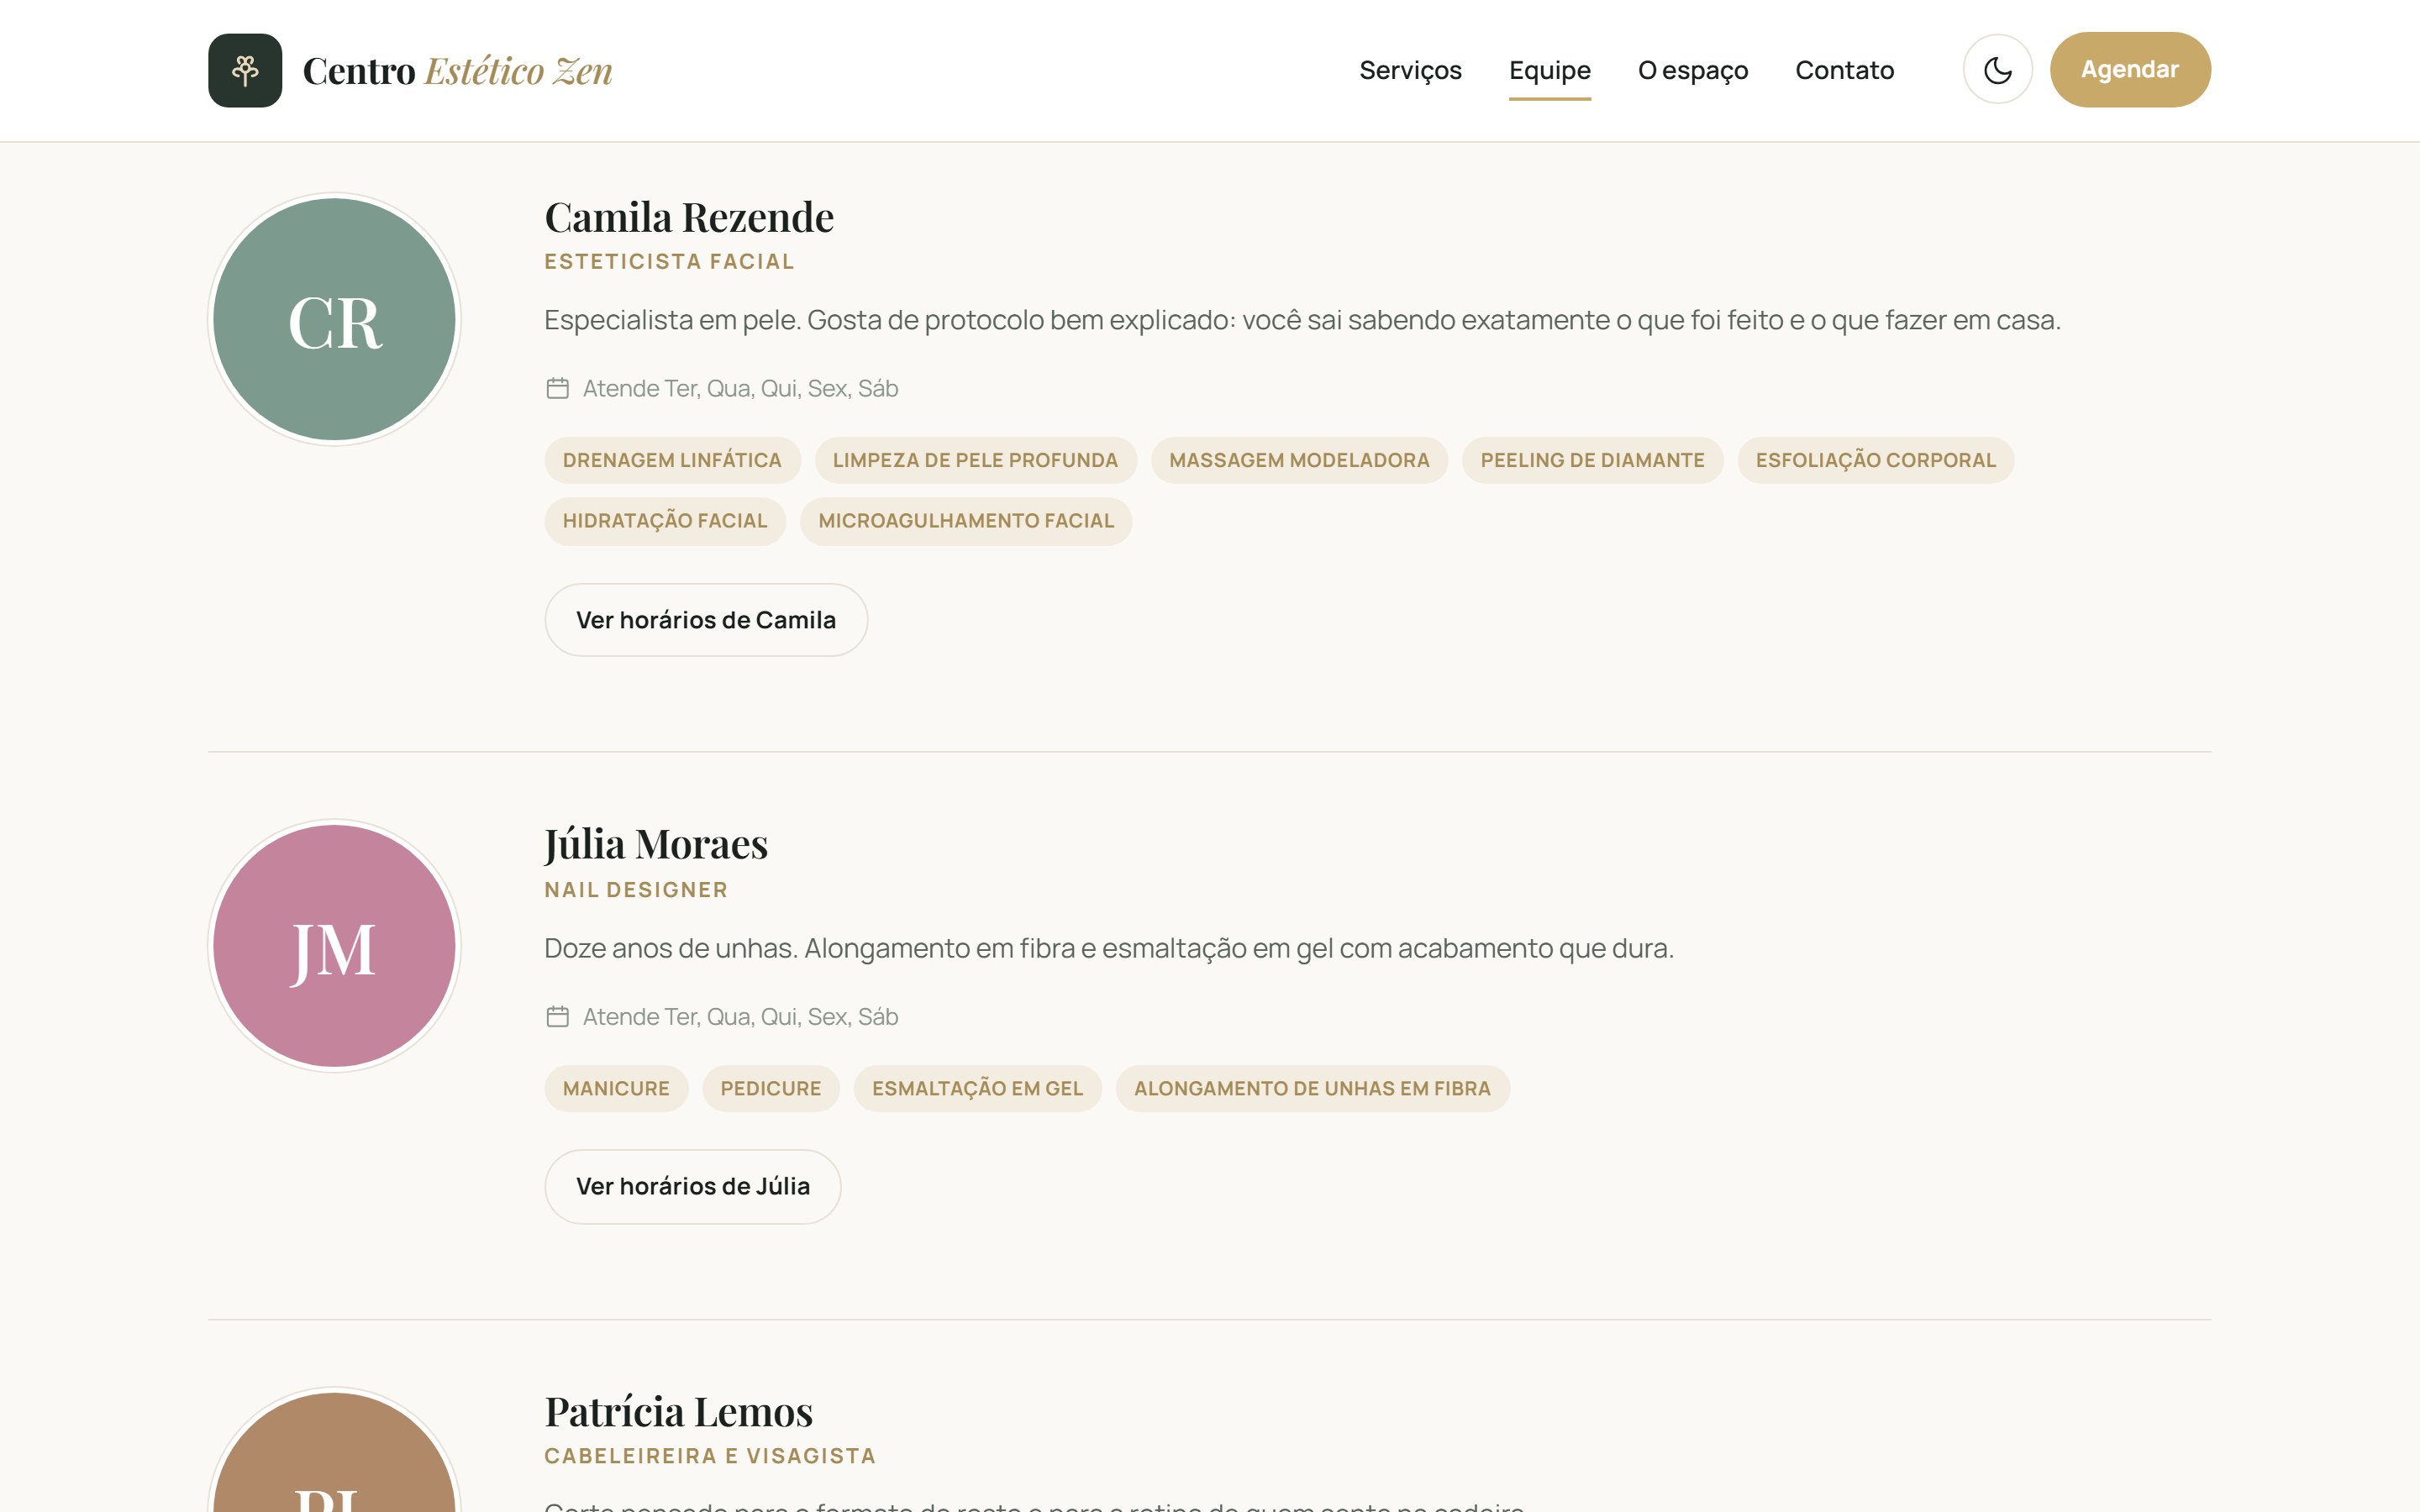
Task: Select the Alongamento de Unhas em Fibra tag
Action: coord(1312,1088)
